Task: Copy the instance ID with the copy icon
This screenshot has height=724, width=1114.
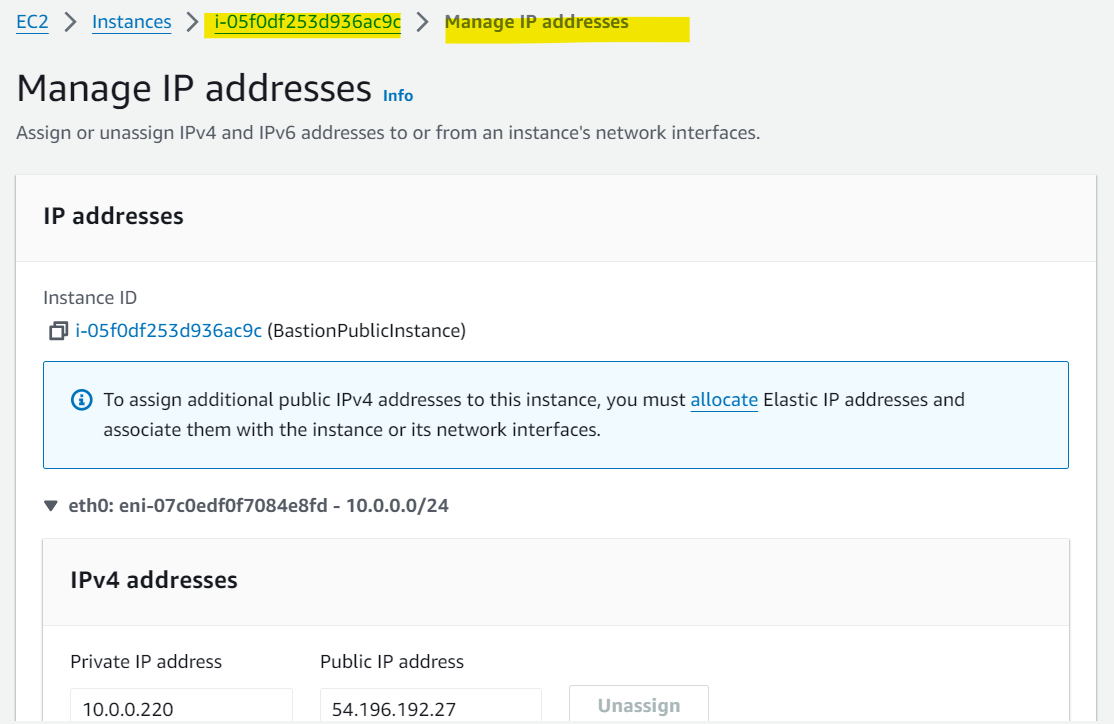Action: [x=58, y=330]
